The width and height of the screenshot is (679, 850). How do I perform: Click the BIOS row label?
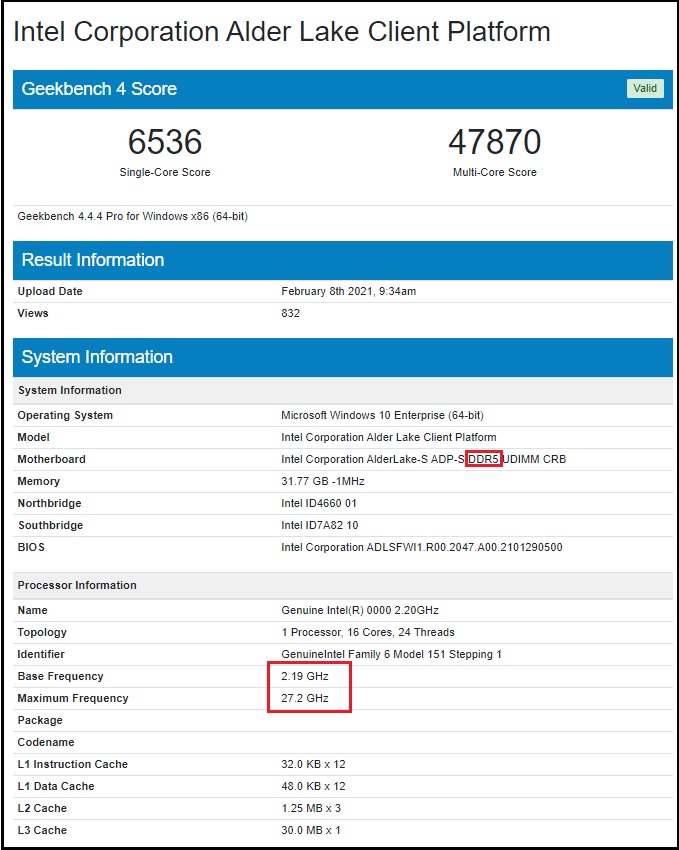(x=31, y=547)
